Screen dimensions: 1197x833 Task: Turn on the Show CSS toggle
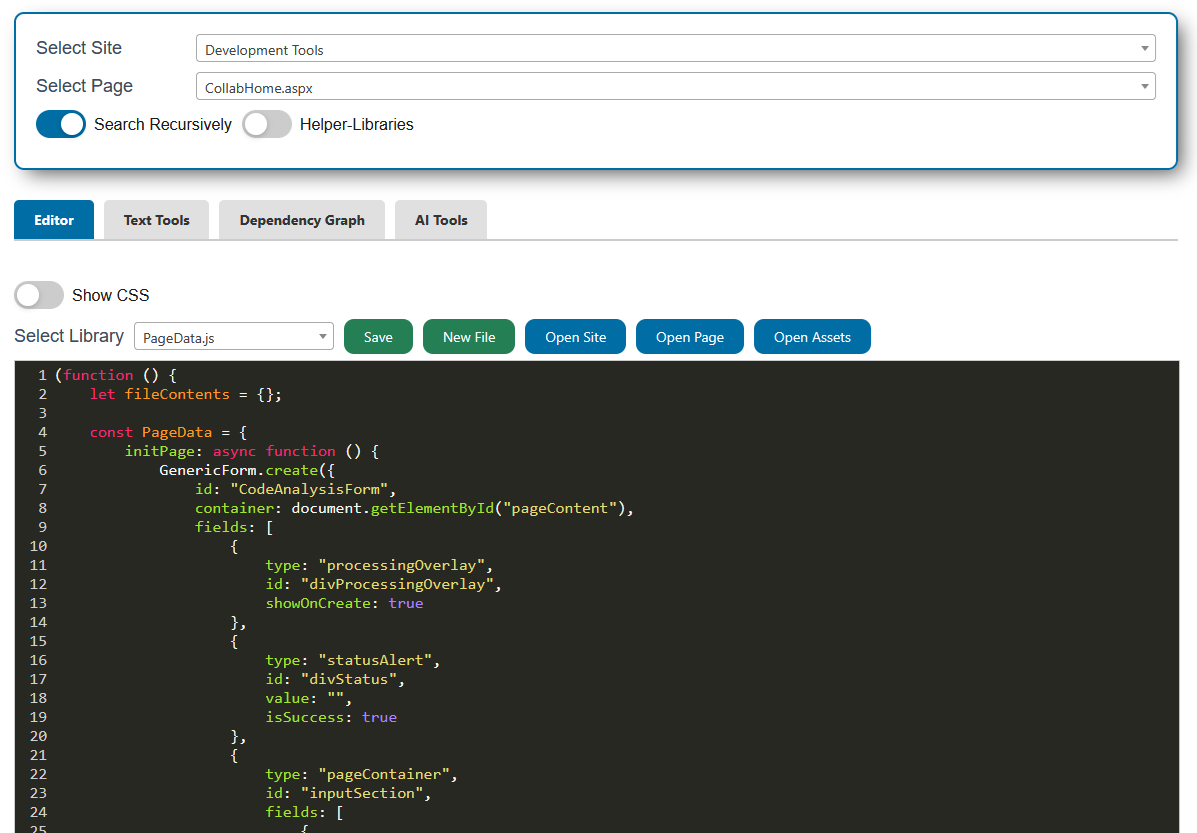click(x=39, y=295)
